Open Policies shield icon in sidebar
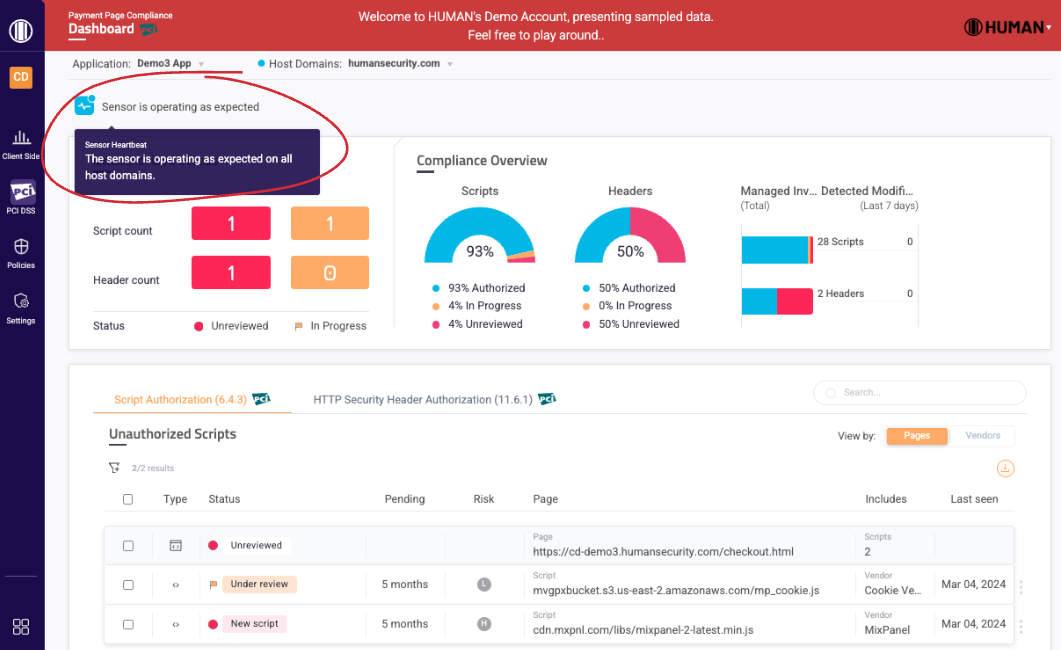This screenshot has height=650, width=1061. (21, 246)
